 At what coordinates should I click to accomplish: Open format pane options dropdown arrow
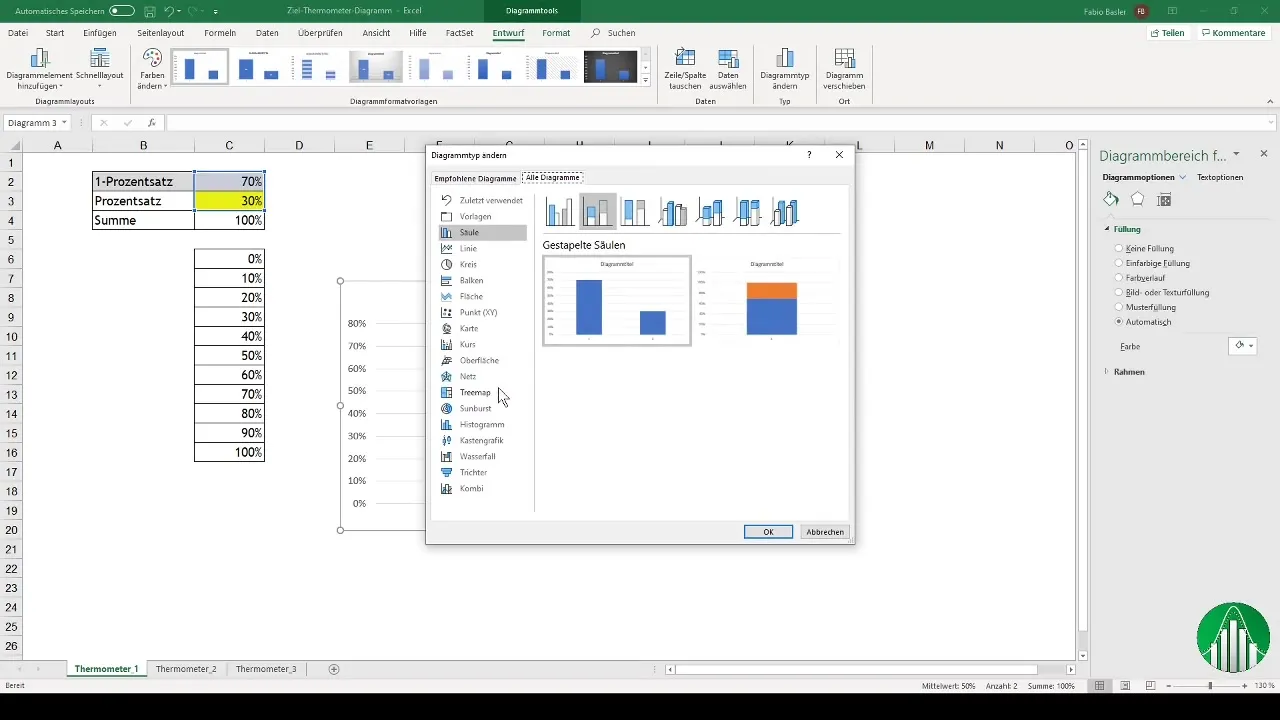click(x=1237, y=154)
